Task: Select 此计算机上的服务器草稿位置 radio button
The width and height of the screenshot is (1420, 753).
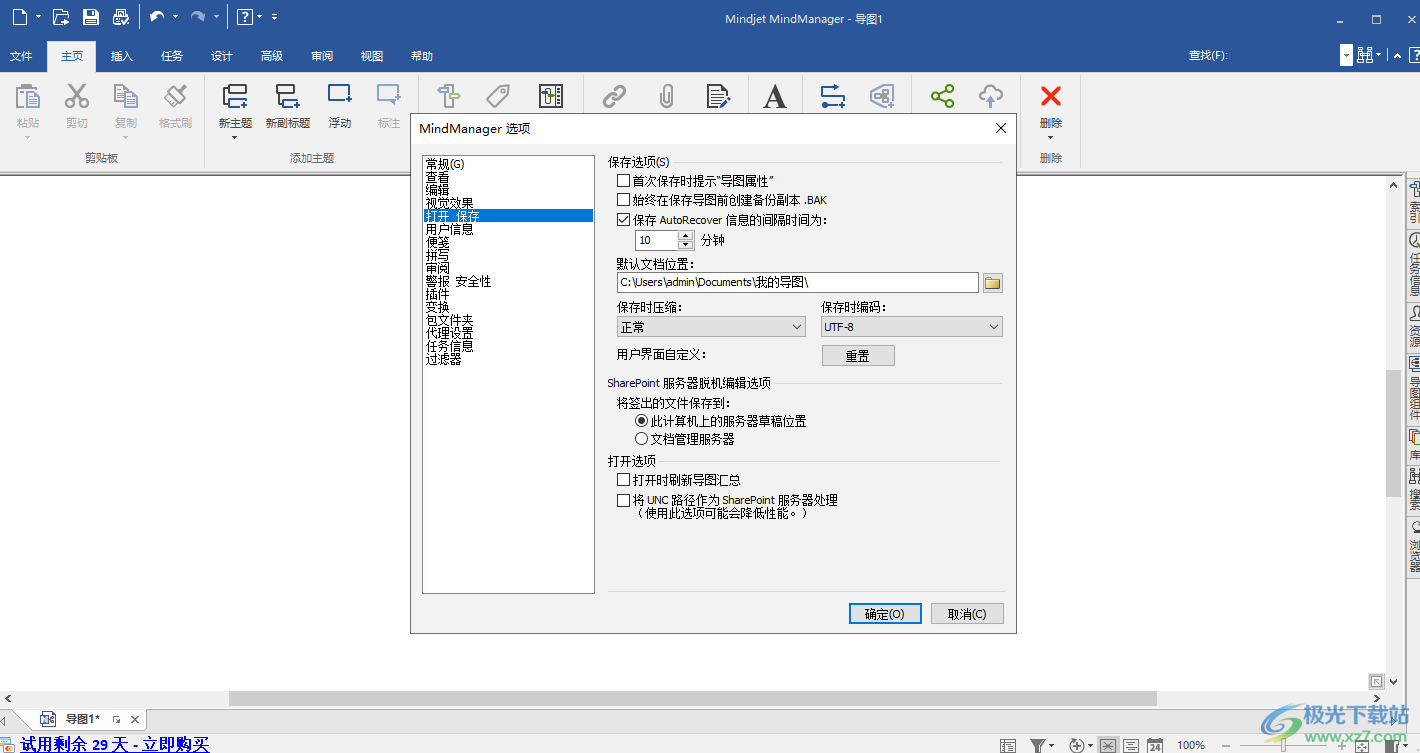Action: [642, 421]
